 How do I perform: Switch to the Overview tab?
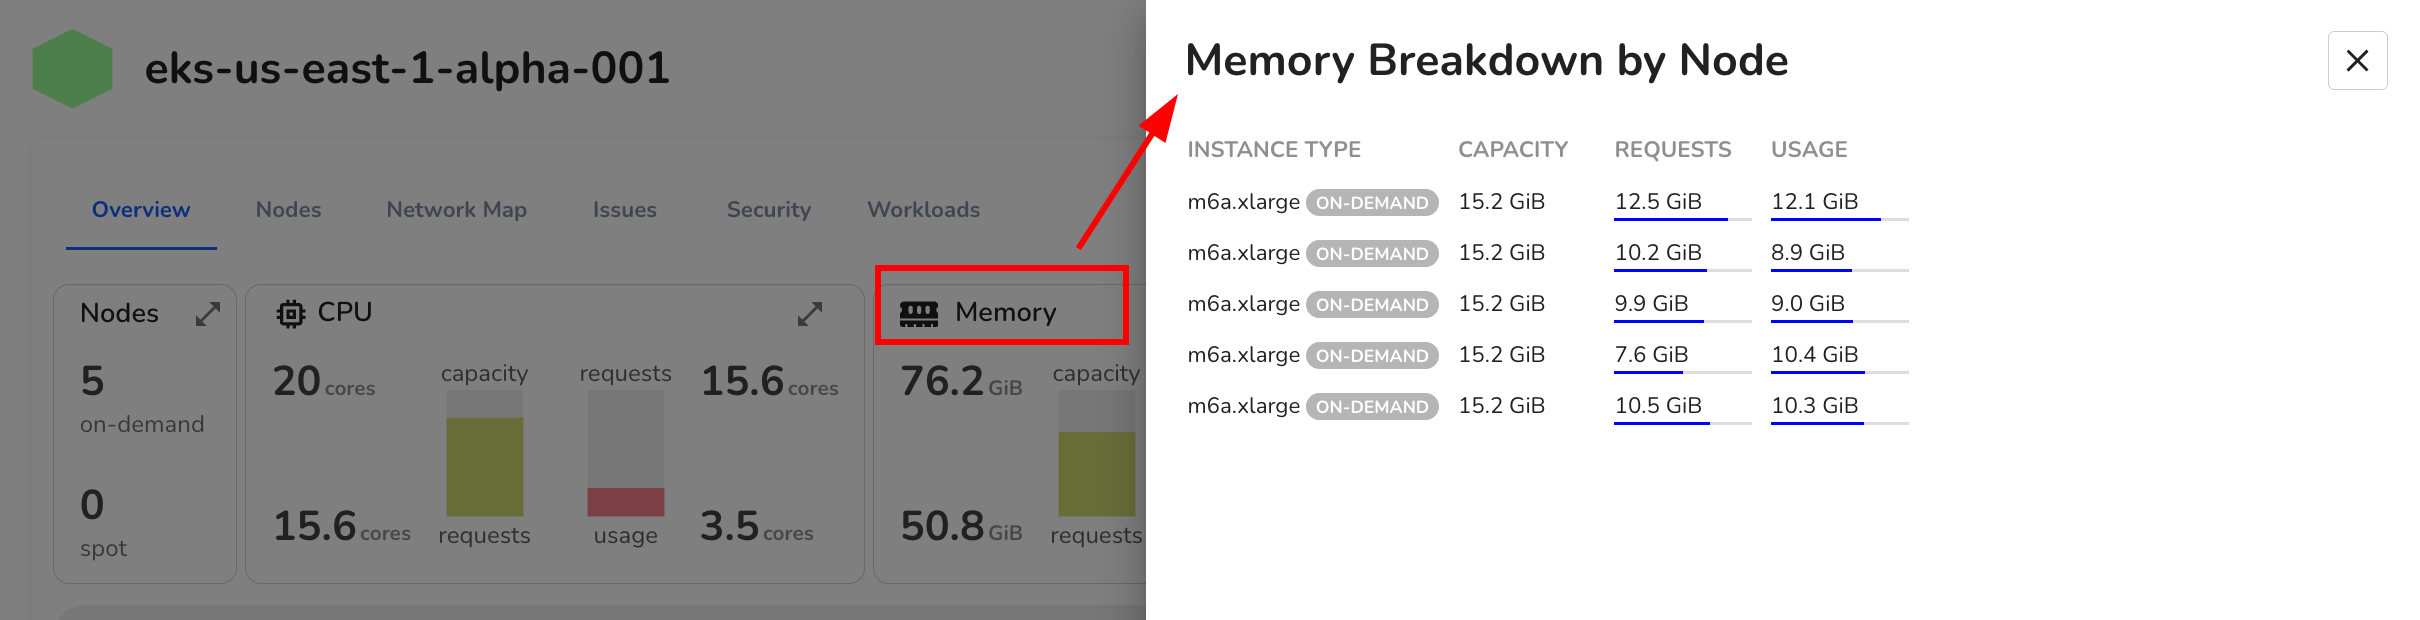pyautogui.click(x=141, y=210)
